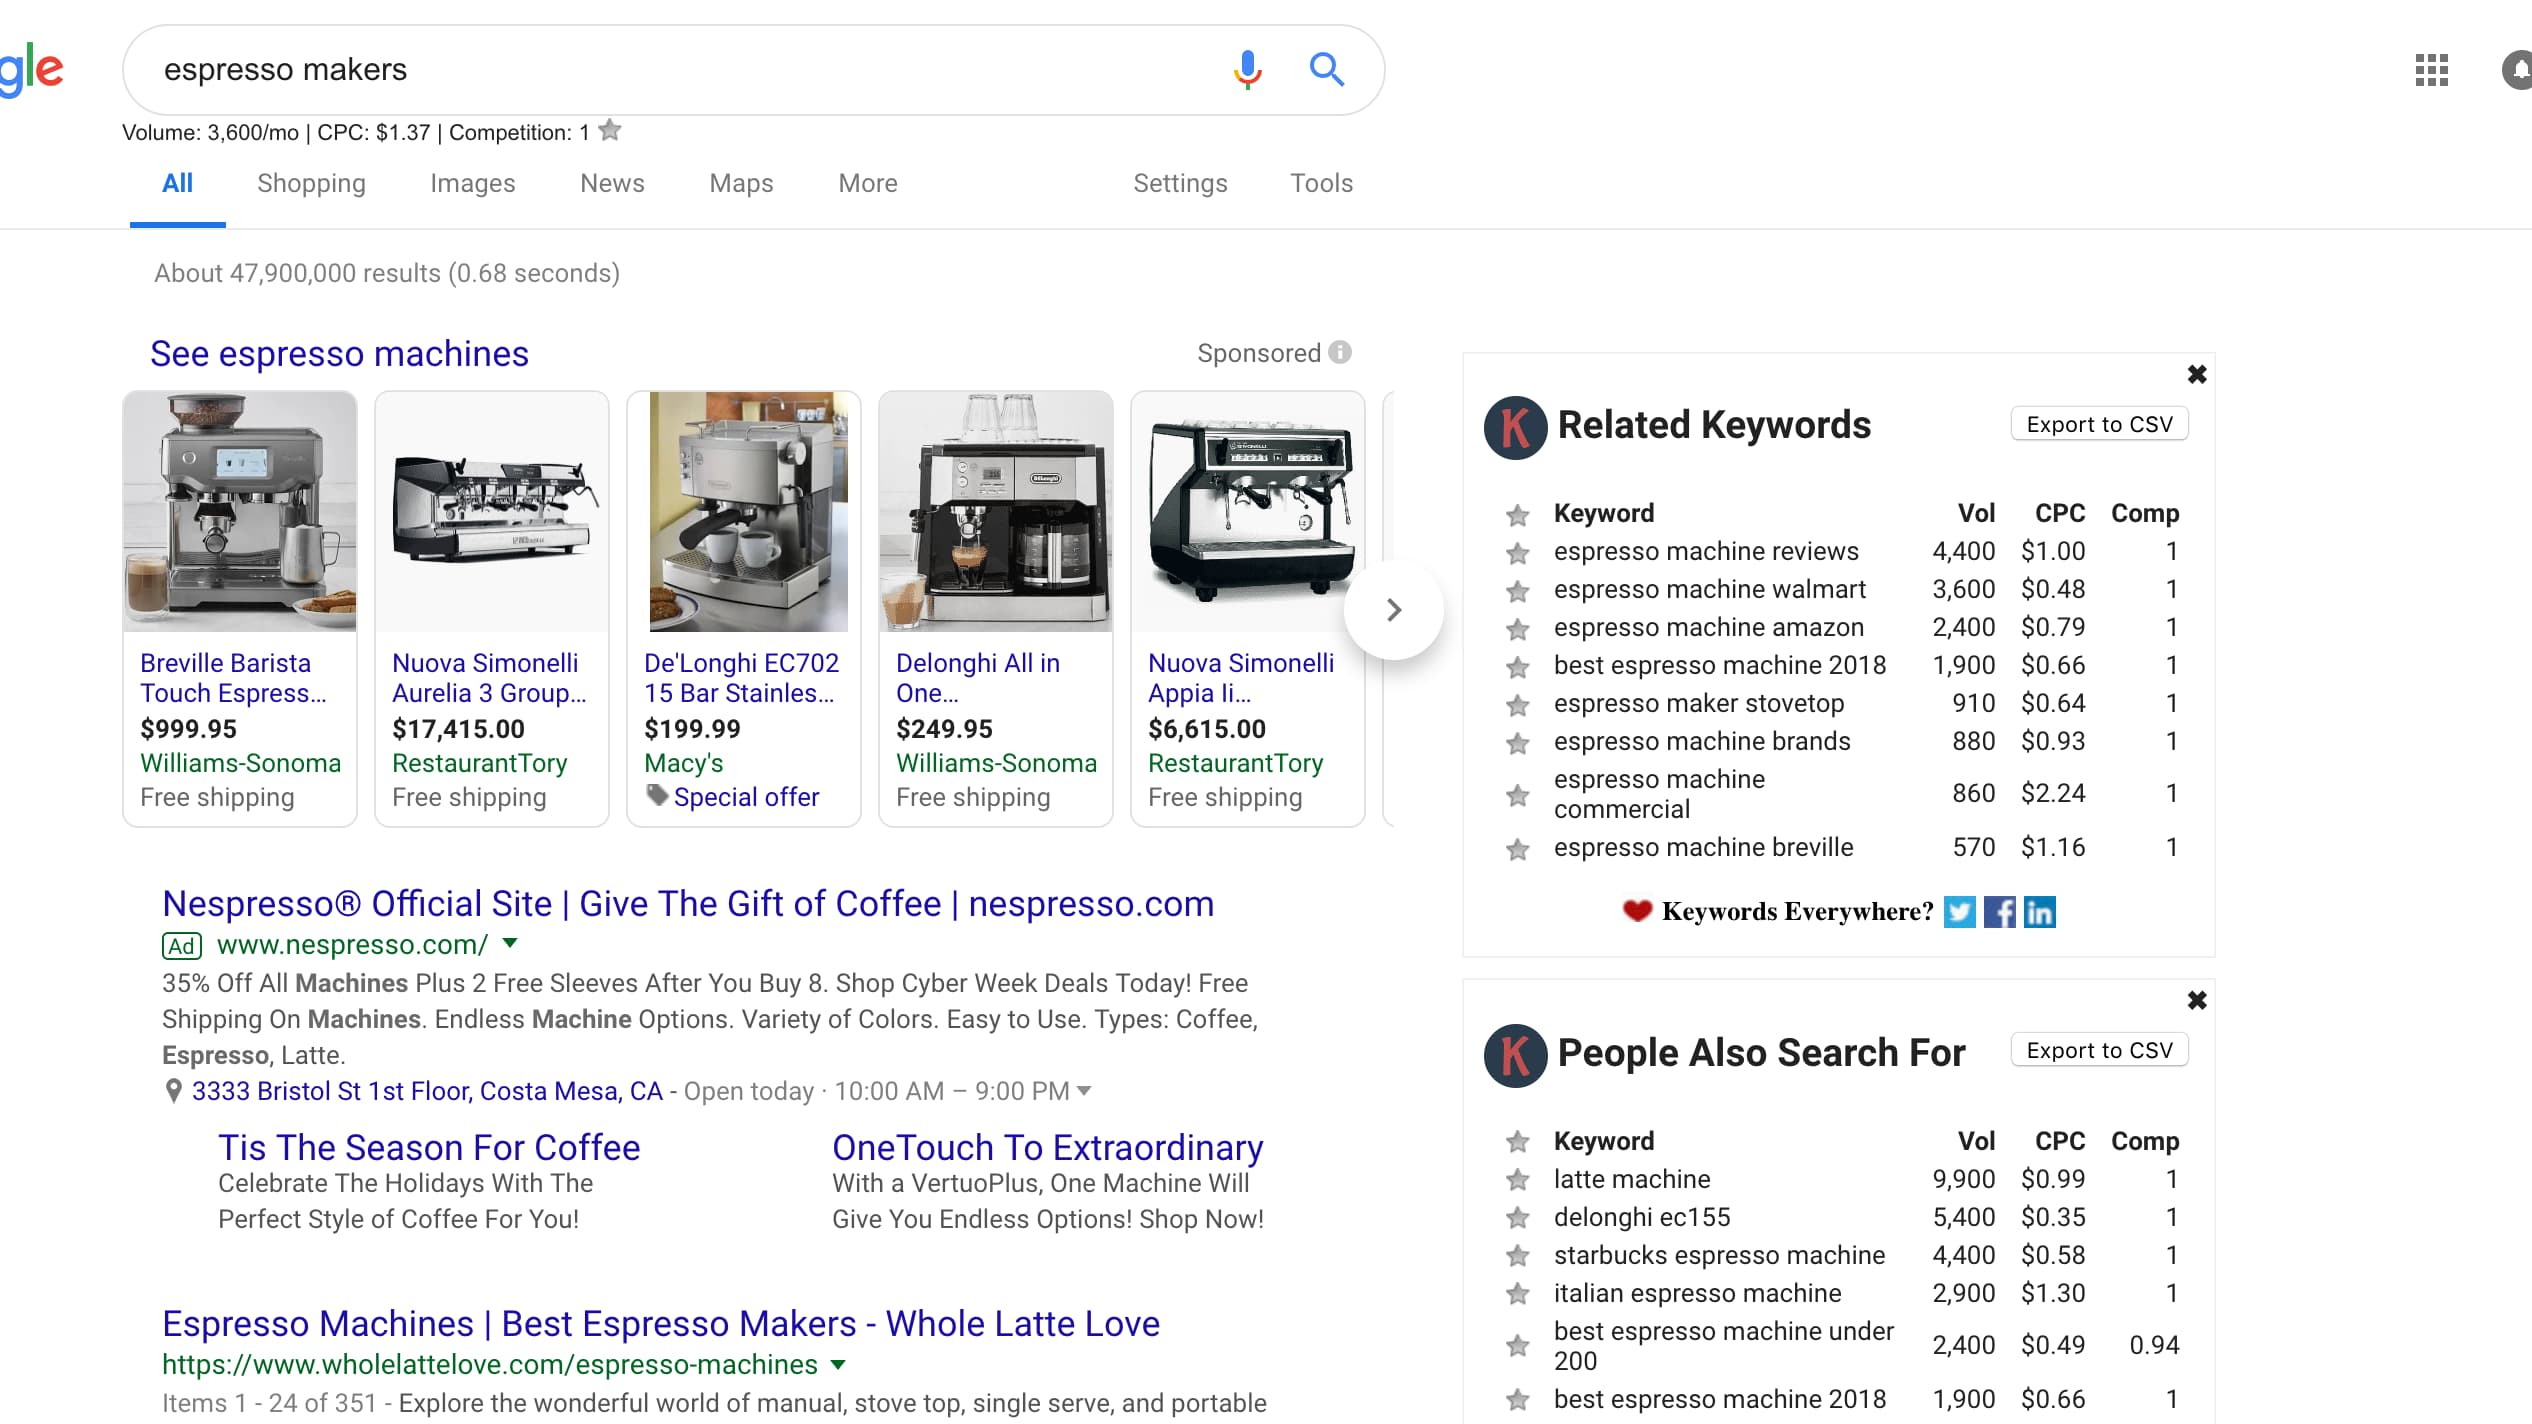Open the 3333 Bristol St address link
This screenshot has width=2532, height=1424.
[427, 1091]
